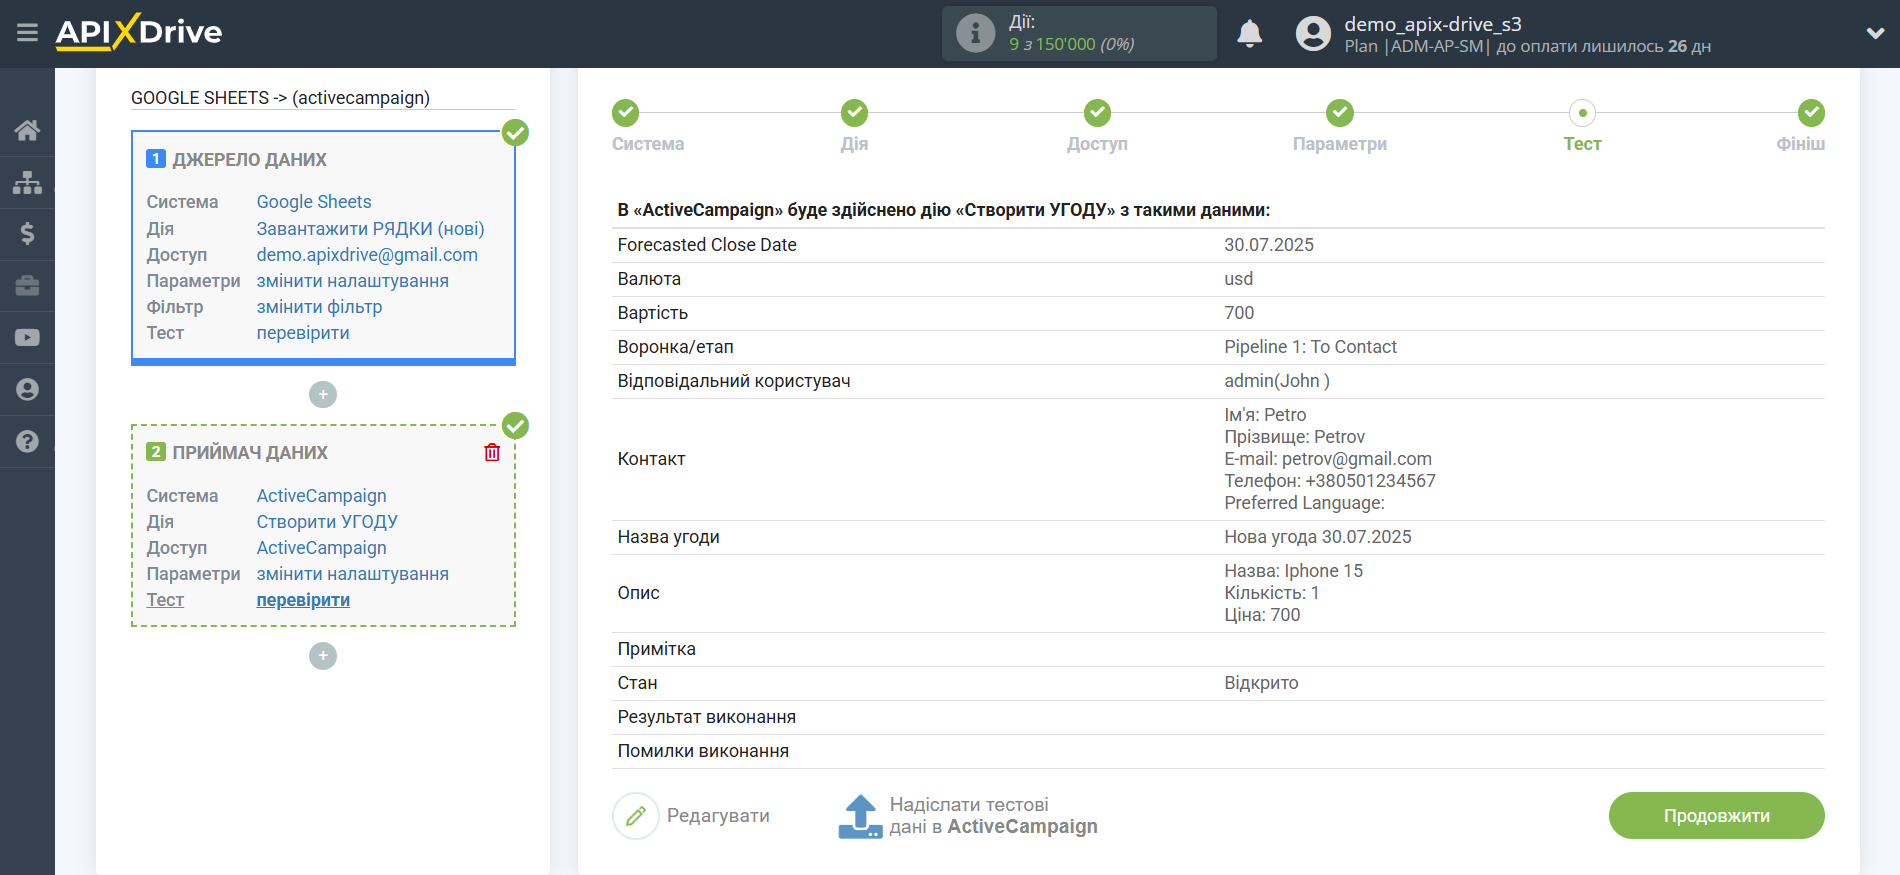Add a step between source and receiver

[323, 394]
